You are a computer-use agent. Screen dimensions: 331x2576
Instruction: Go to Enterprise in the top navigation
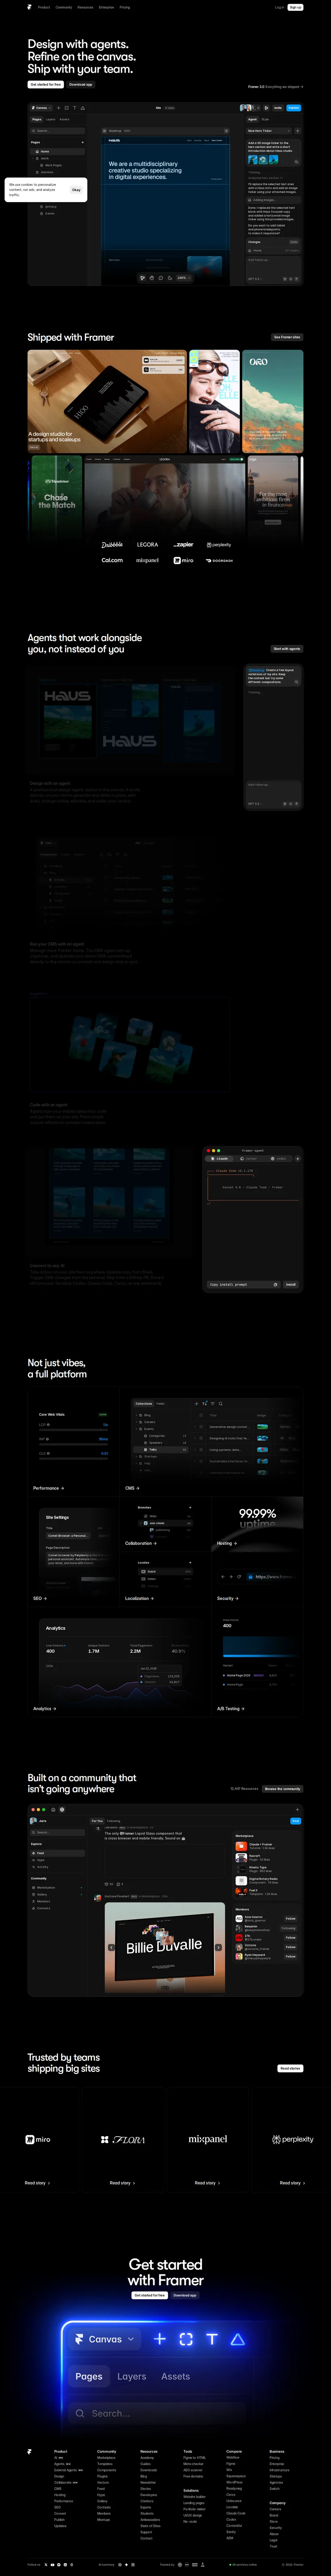click(x=107, y=7)
